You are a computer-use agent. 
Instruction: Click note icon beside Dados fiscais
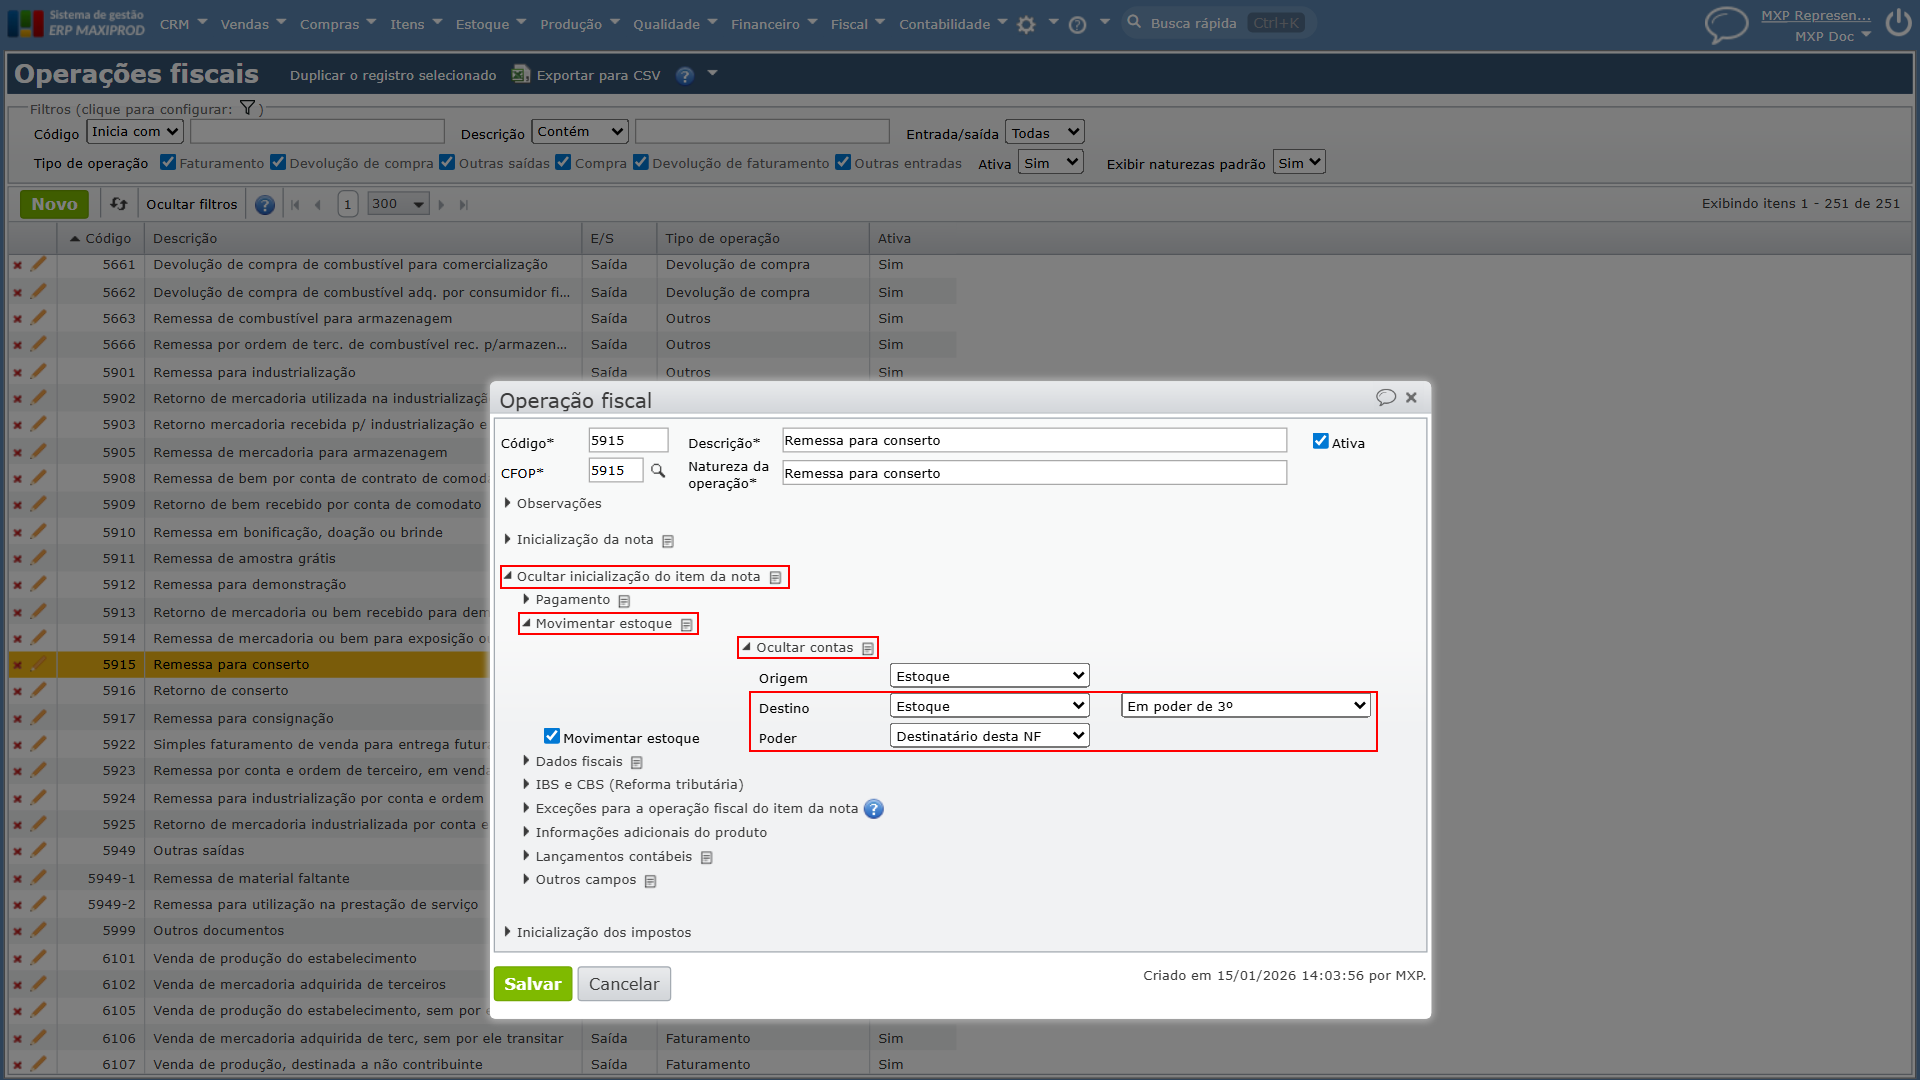[x=637, y=763]
